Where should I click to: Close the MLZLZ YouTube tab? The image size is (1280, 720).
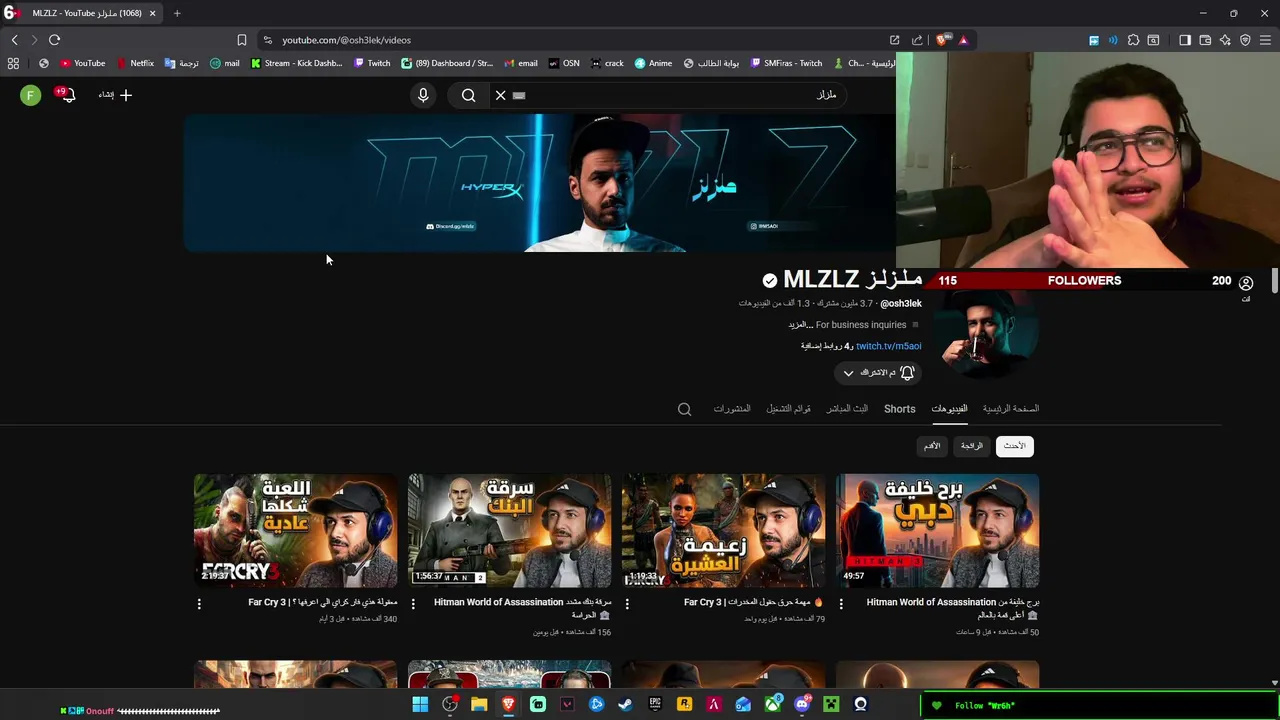pyautogui.click(x=152, y=13)
